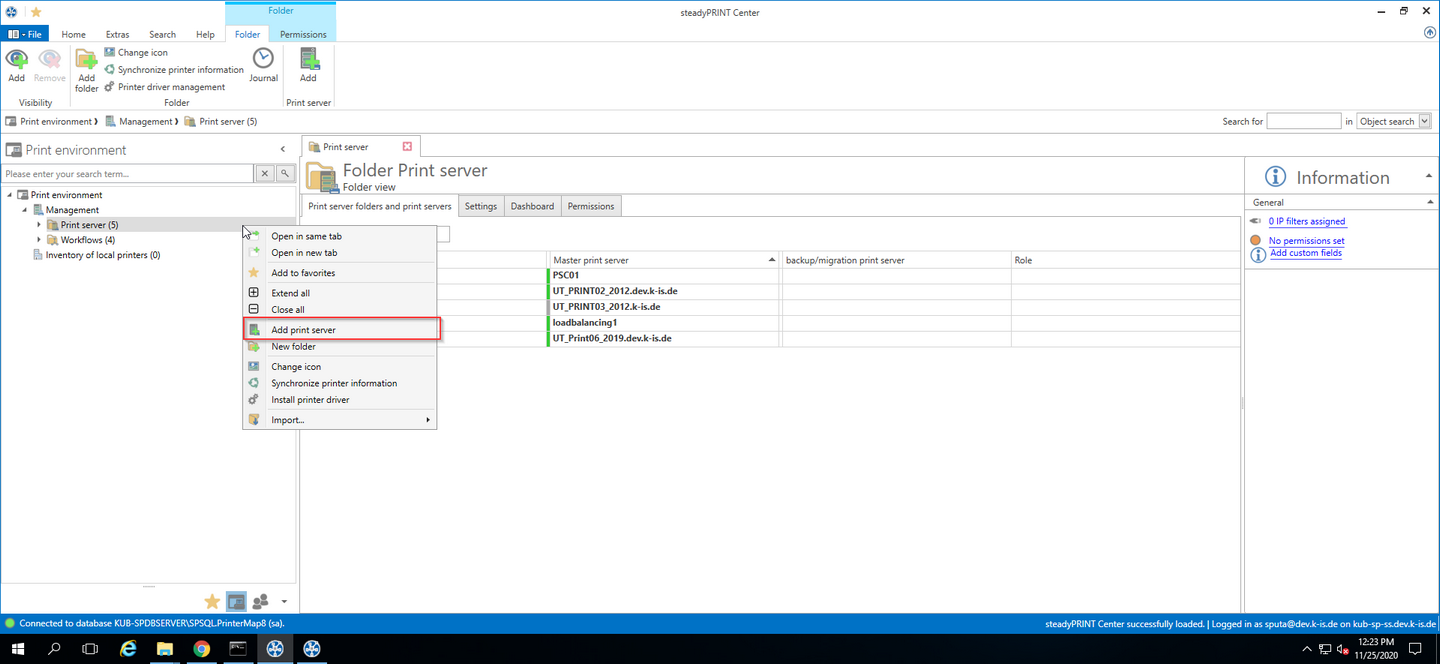Open the view options dropdown arrow below the tree
The height and width of the screenshot is (664, 1440).
284,602
